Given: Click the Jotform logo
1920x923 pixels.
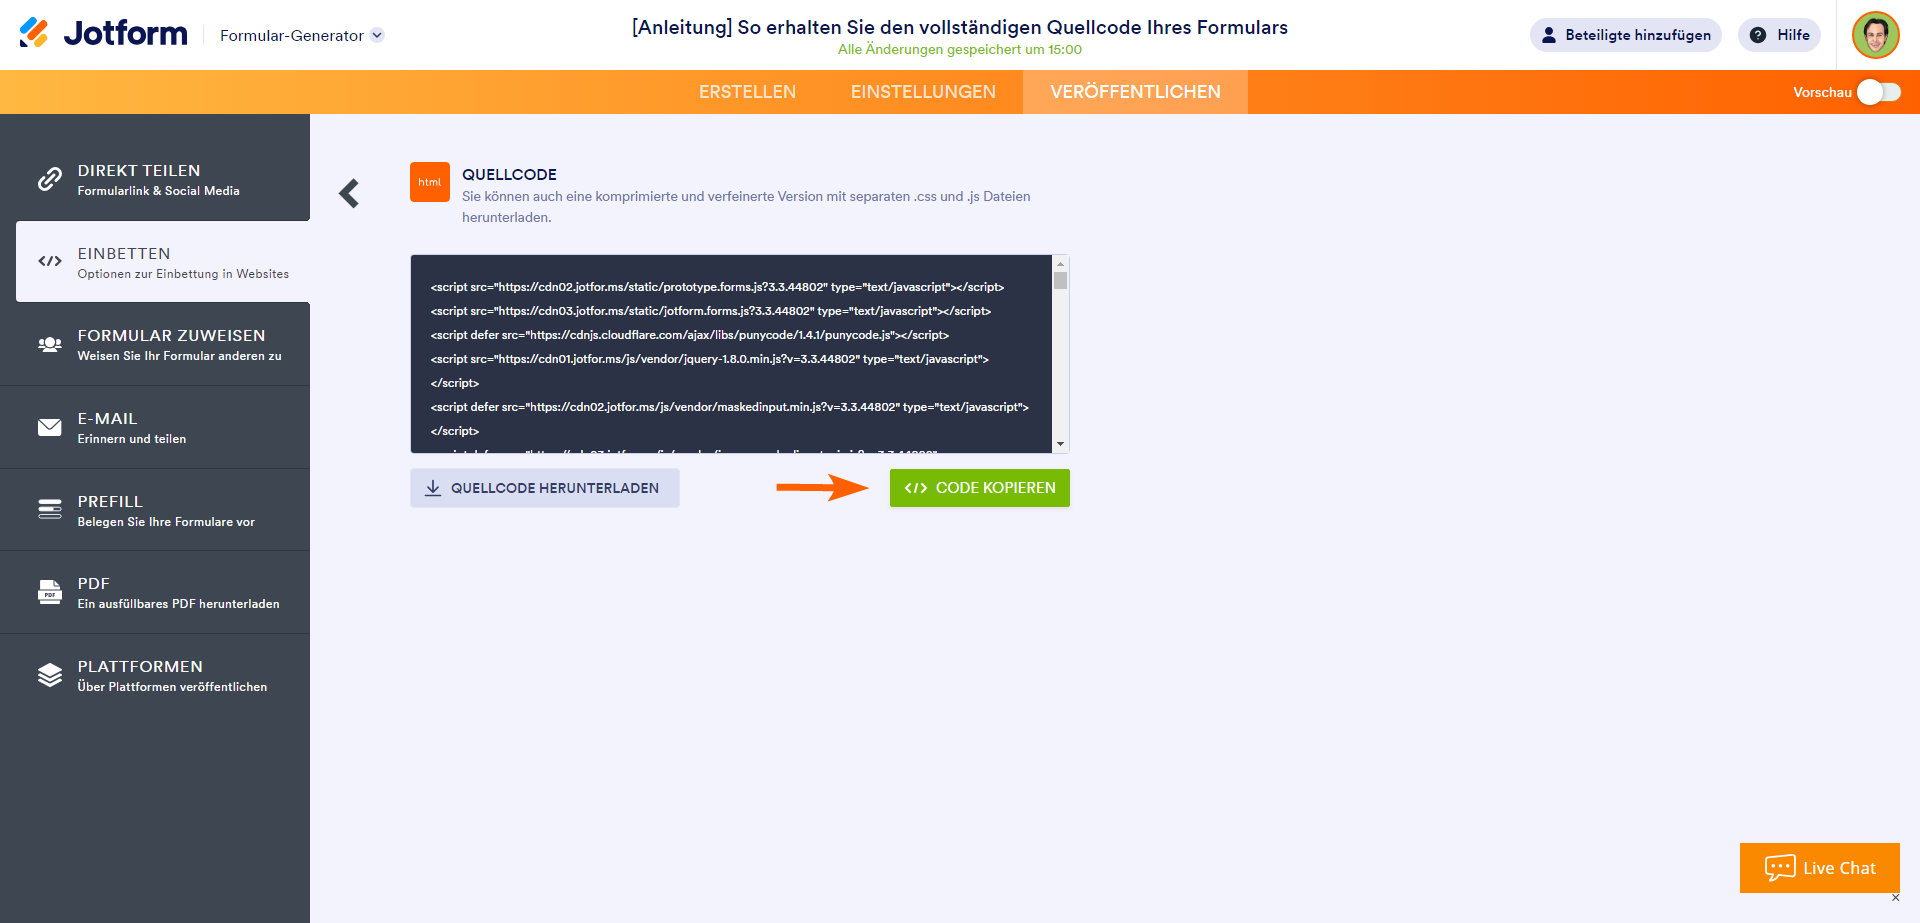Looking at the screenshot, I should 103,34.
